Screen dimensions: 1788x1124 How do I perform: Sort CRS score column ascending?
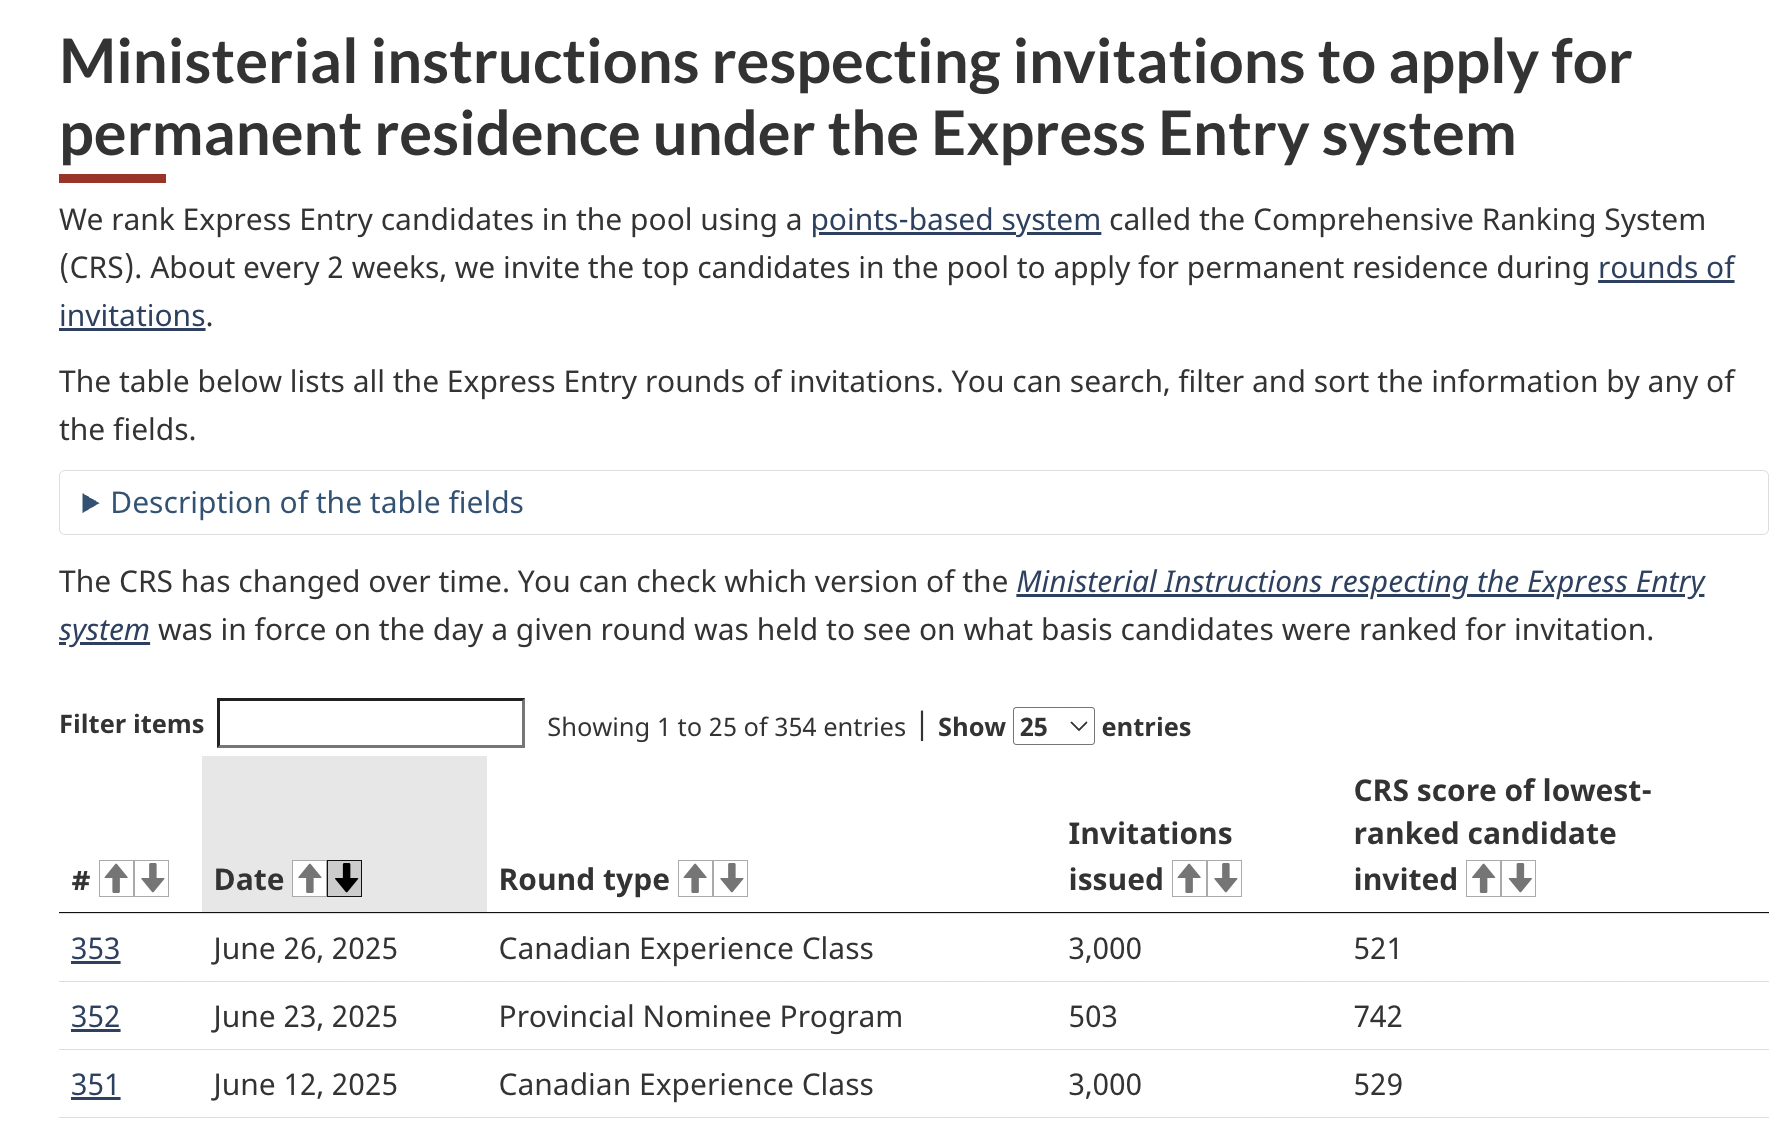pos(1484,879)
